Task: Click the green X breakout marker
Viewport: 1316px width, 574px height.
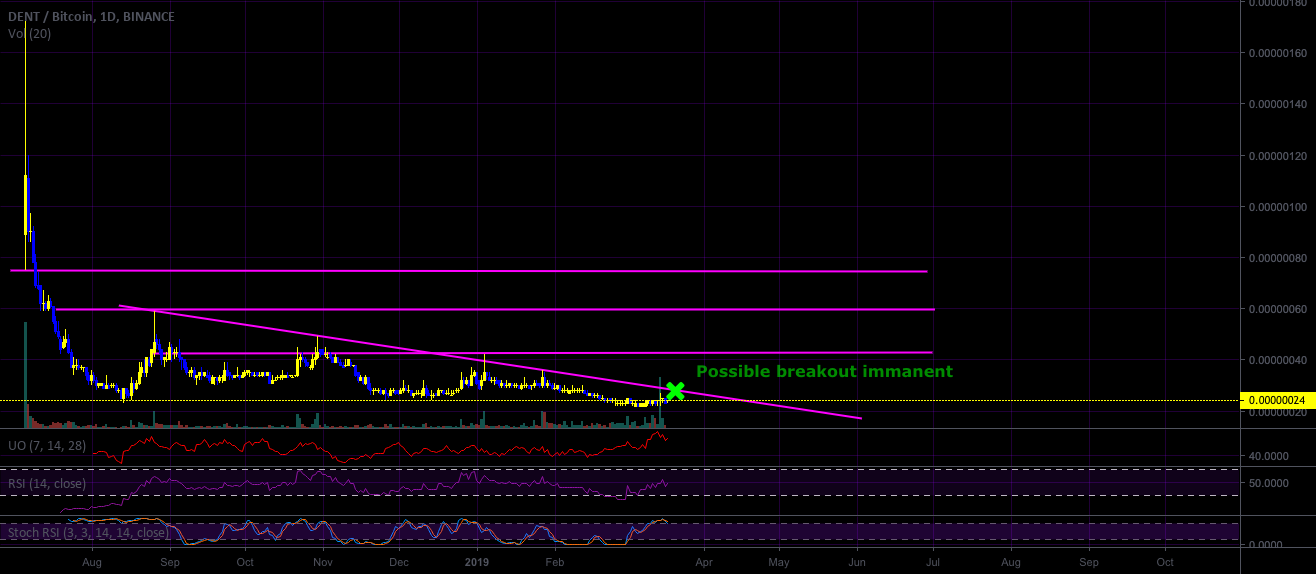Action: (x=675, y=391)
